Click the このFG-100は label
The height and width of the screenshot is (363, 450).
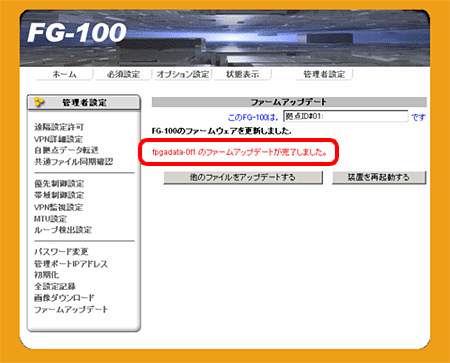(253, 117)
